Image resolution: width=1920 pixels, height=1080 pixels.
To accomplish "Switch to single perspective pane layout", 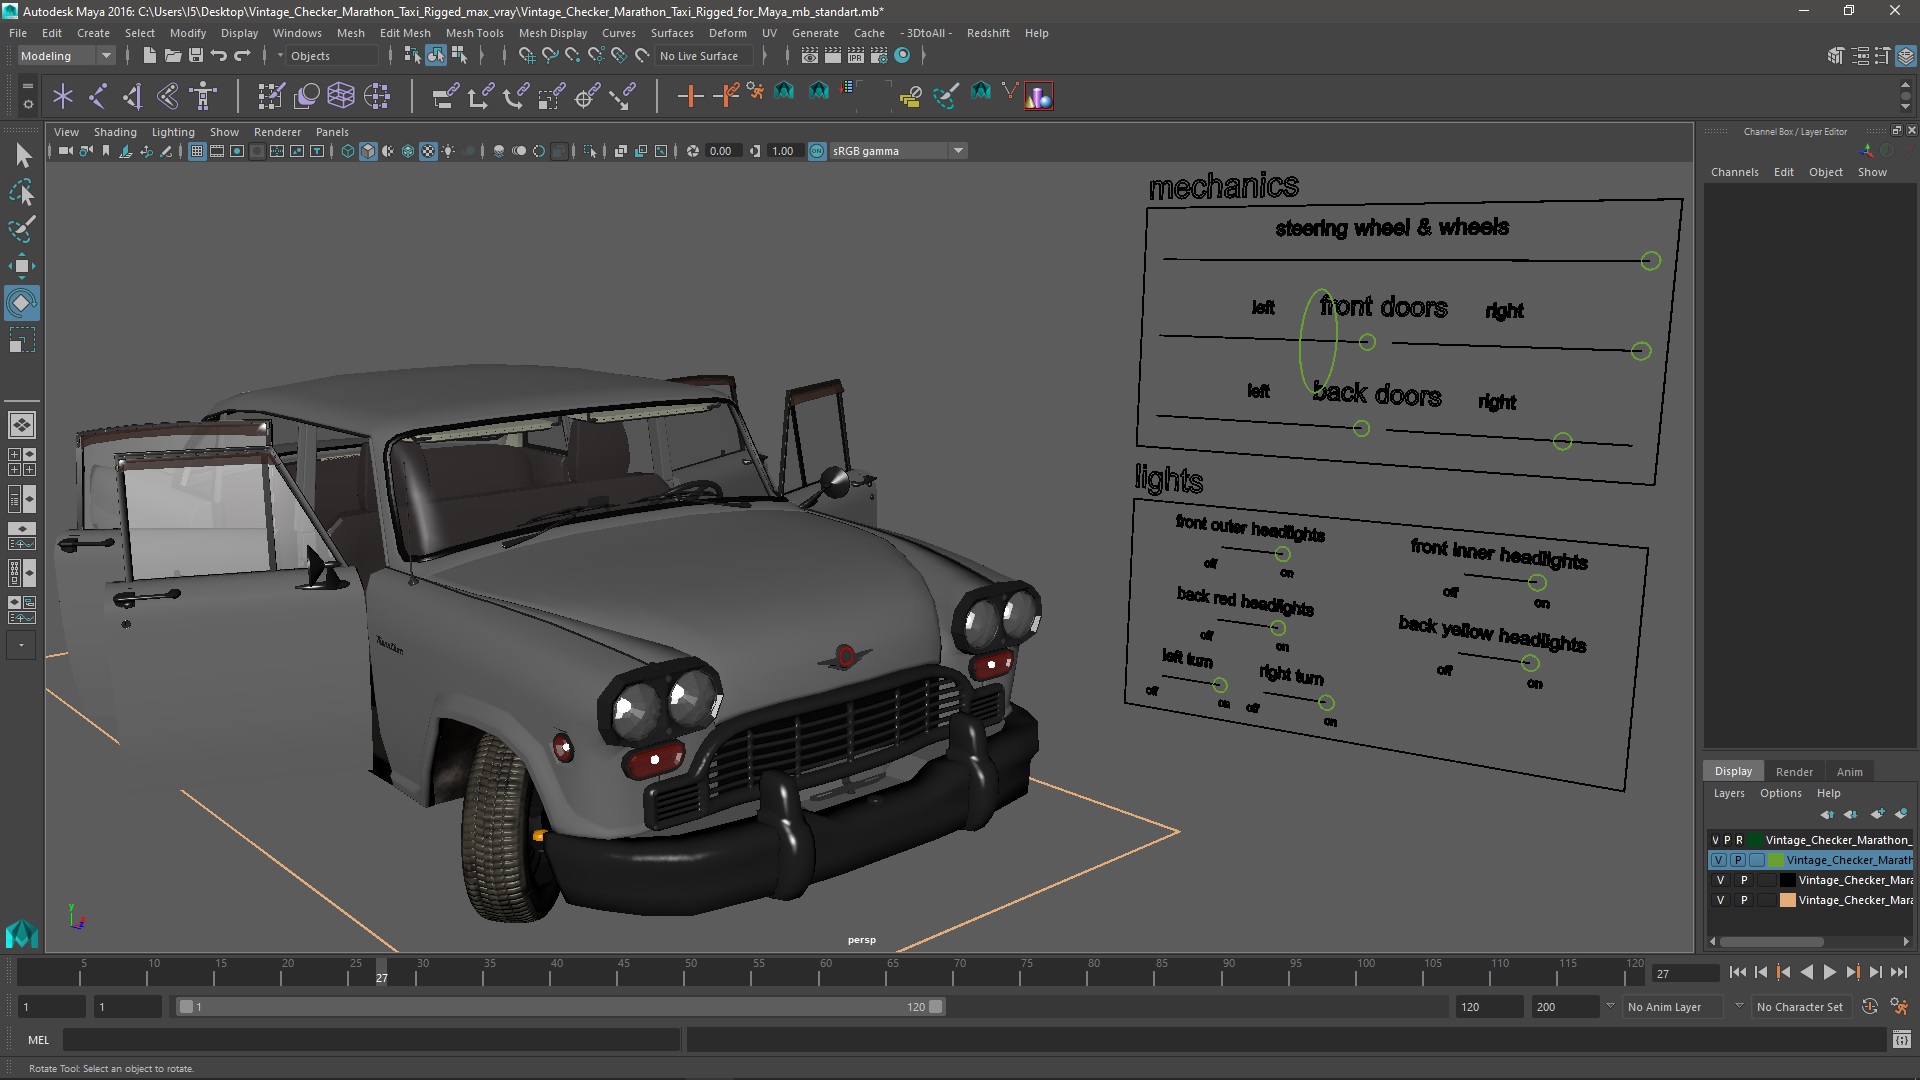I will [22, 425].
